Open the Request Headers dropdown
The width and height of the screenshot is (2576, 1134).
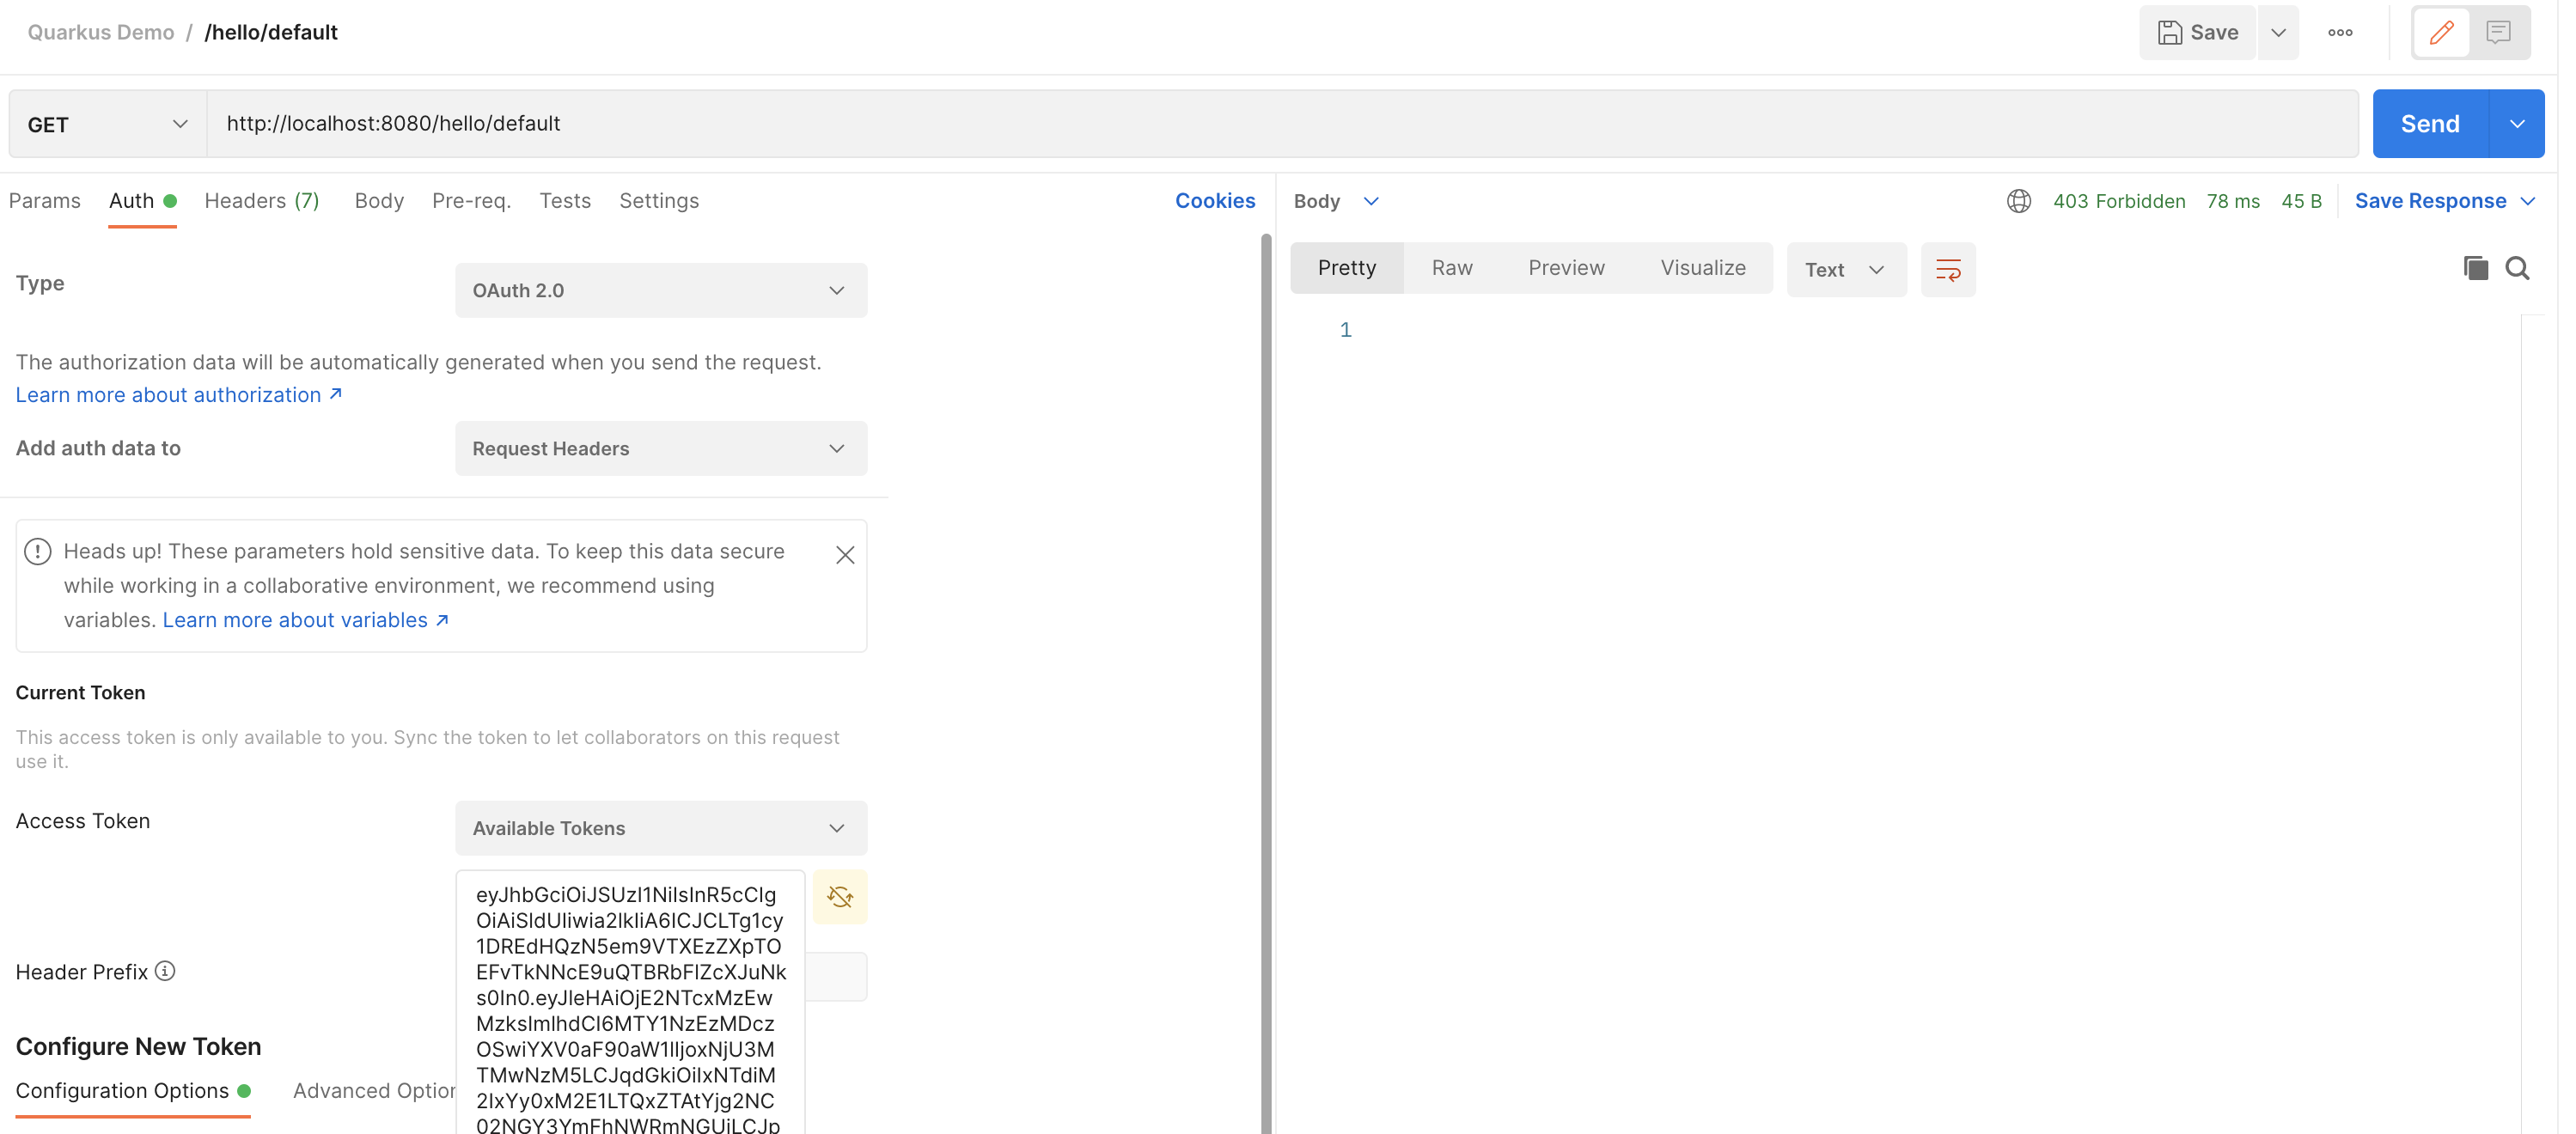coord(660,448)
